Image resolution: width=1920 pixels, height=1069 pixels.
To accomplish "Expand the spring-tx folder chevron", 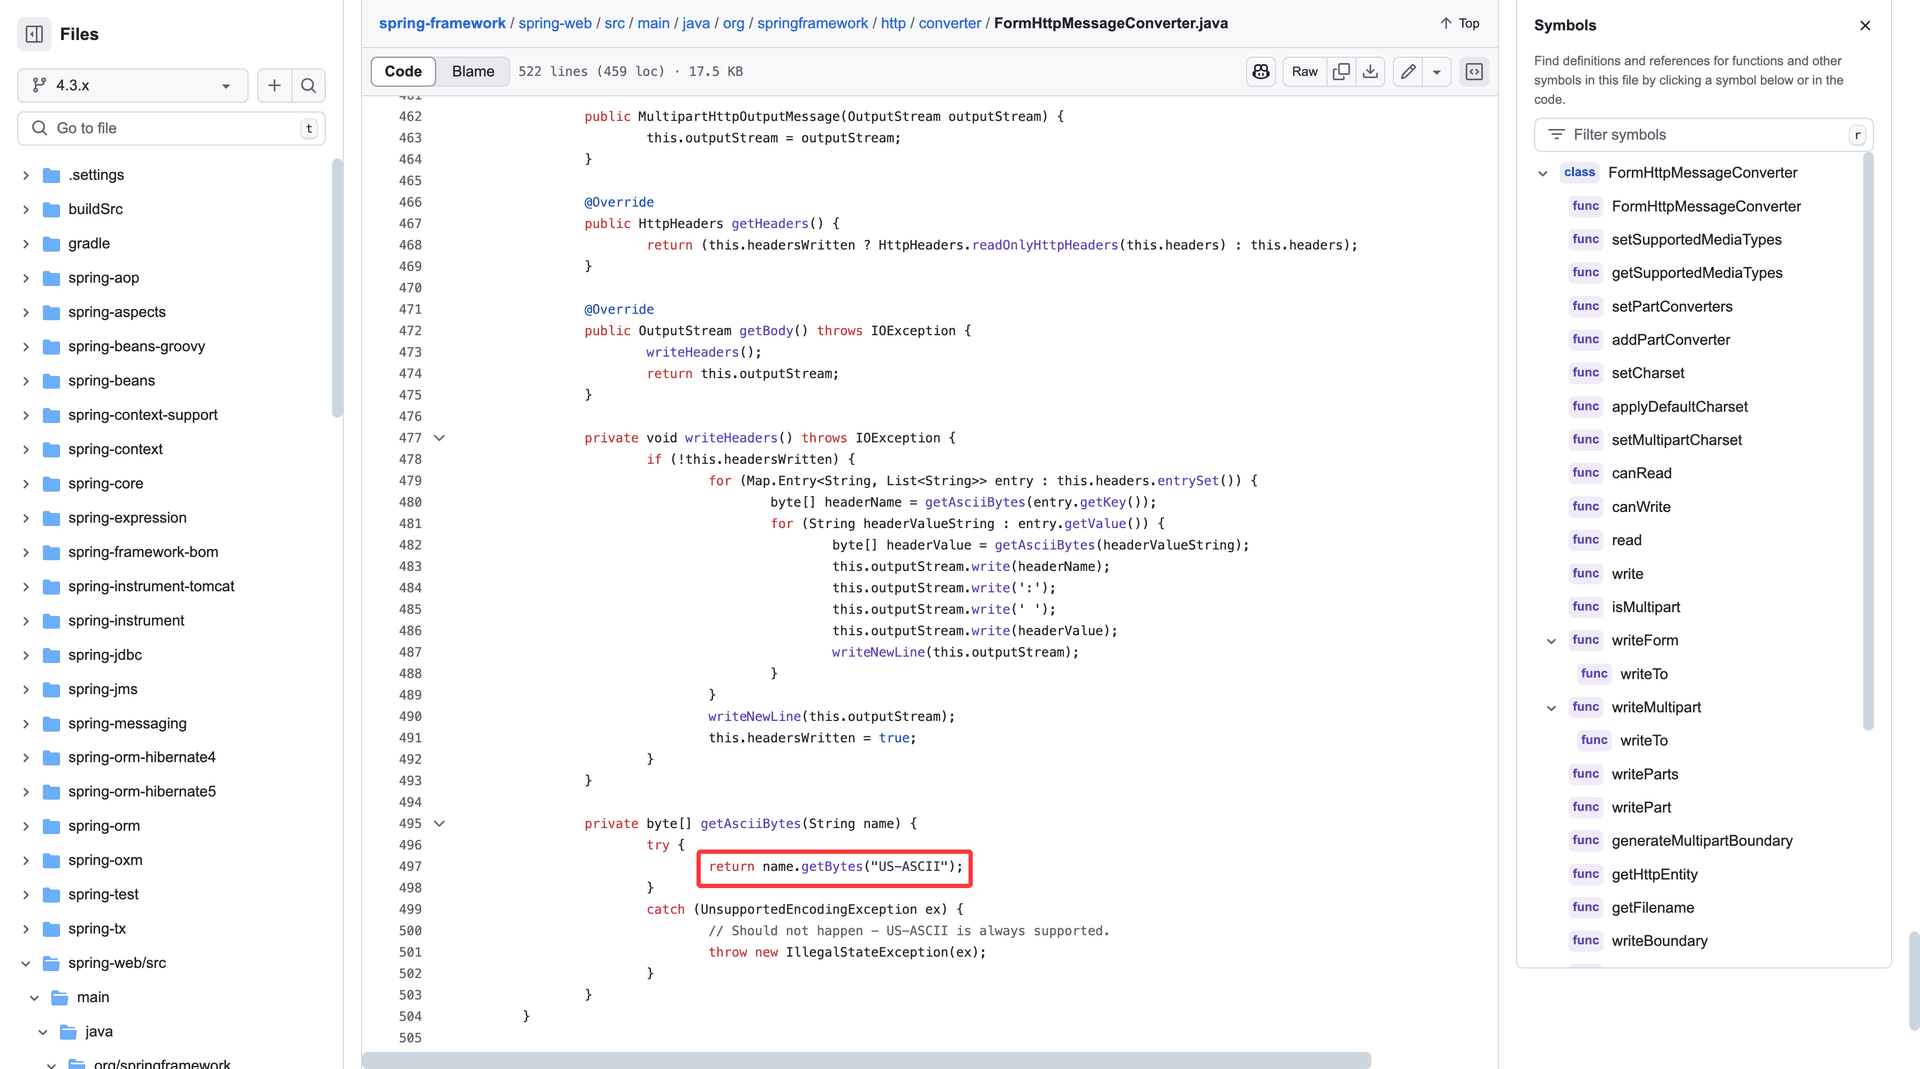I will (x=26, y=929).
